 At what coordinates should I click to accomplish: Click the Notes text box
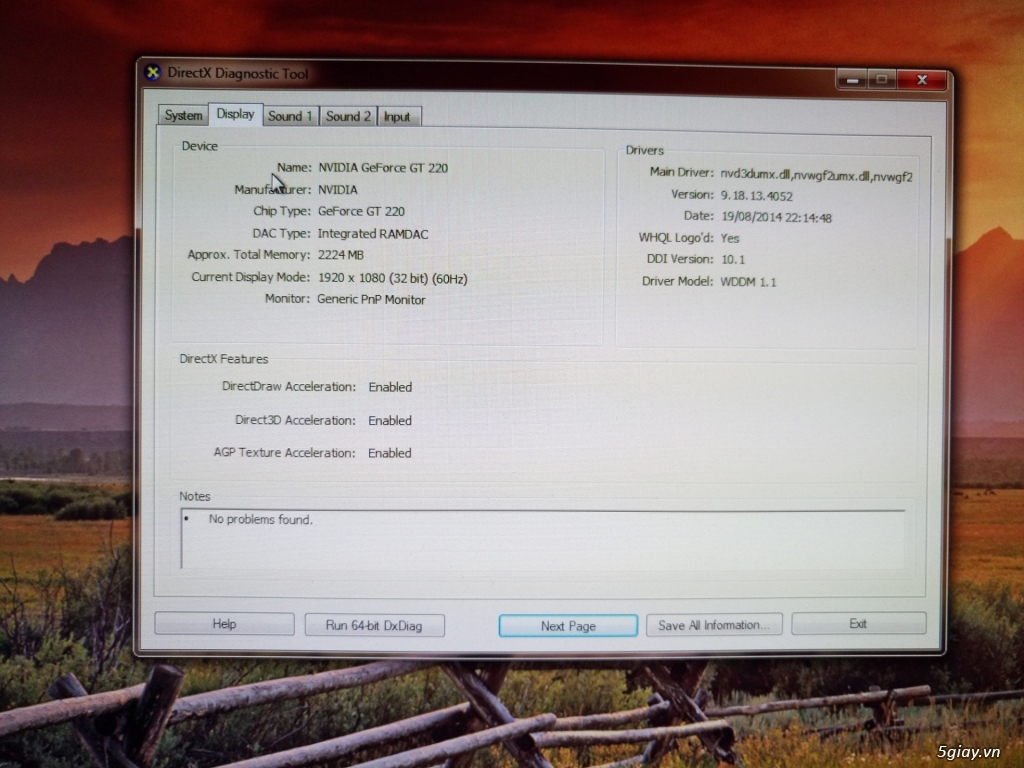click(543, 539)
